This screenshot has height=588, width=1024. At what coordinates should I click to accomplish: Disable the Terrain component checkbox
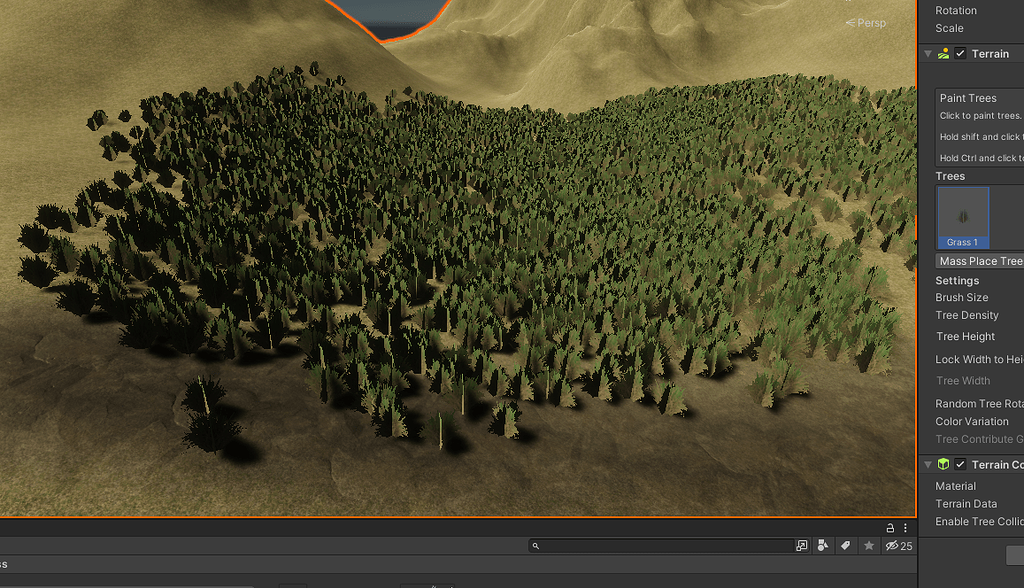click(x=960, y=53)
